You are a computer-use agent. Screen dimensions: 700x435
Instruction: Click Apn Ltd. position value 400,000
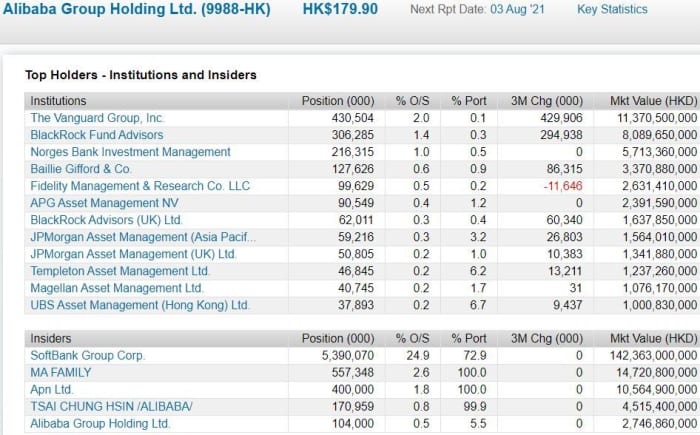point(353,389)
